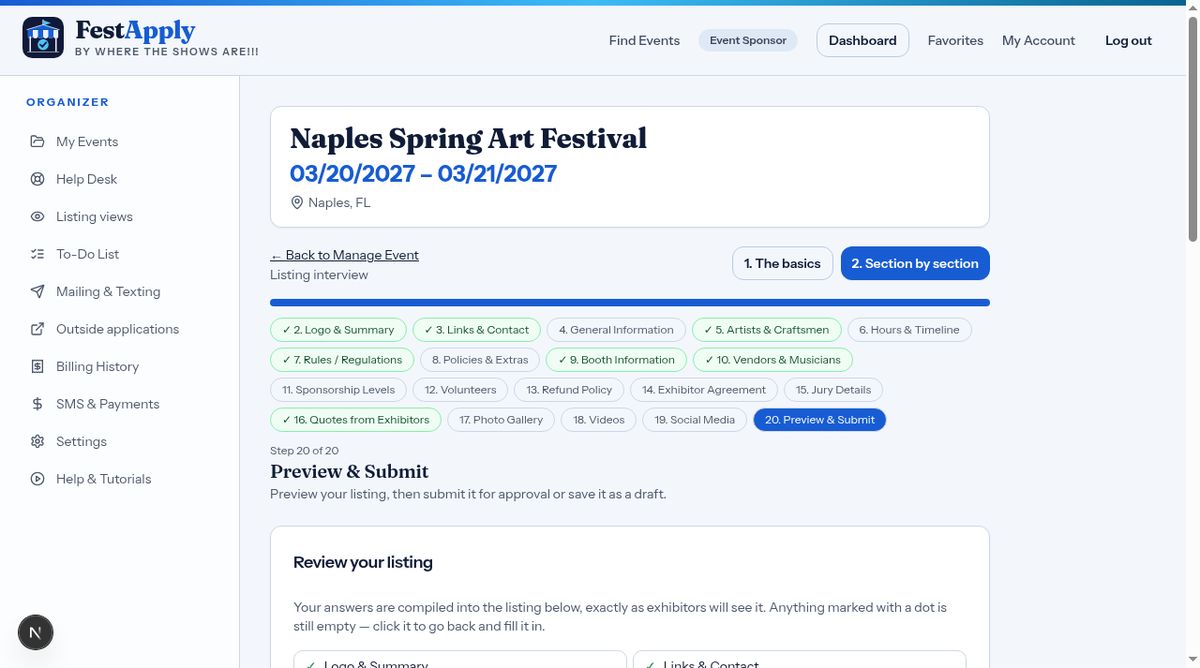Jump to step 16. Quotes from Exhibitors
The image size is (1200, 668).
pos(355,420)
